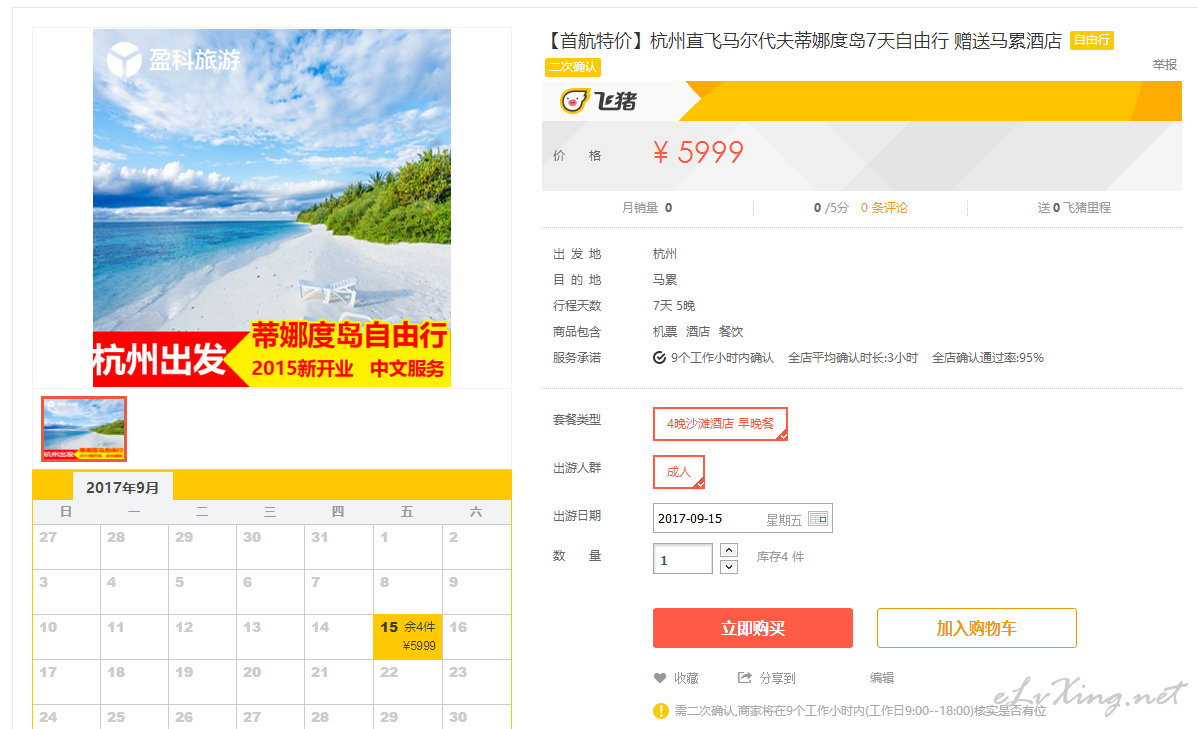Decrease quantity with the down arrow
Image resolution: width=1198 pixels, height=729 pixels.
click(x=729, y=566)
